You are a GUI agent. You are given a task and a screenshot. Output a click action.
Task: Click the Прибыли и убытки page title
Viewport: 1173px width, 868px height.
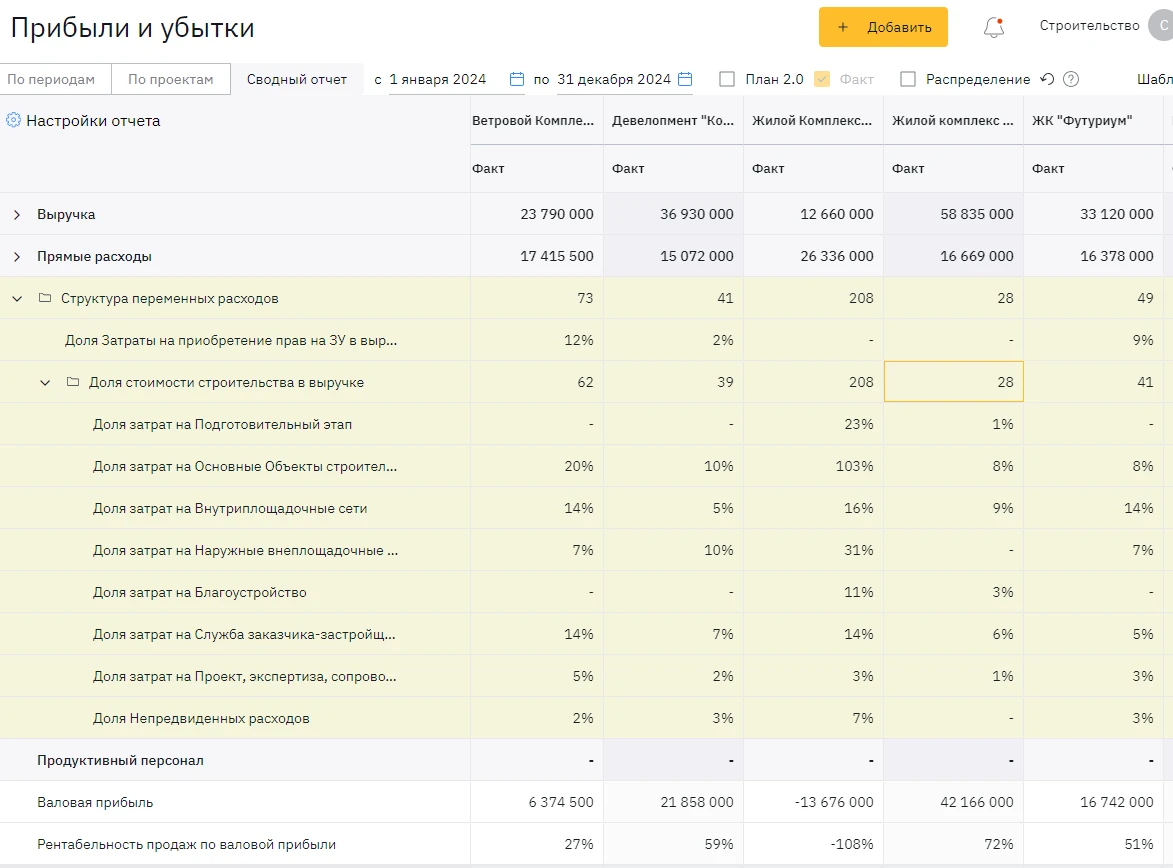click(x=132, y=28)
